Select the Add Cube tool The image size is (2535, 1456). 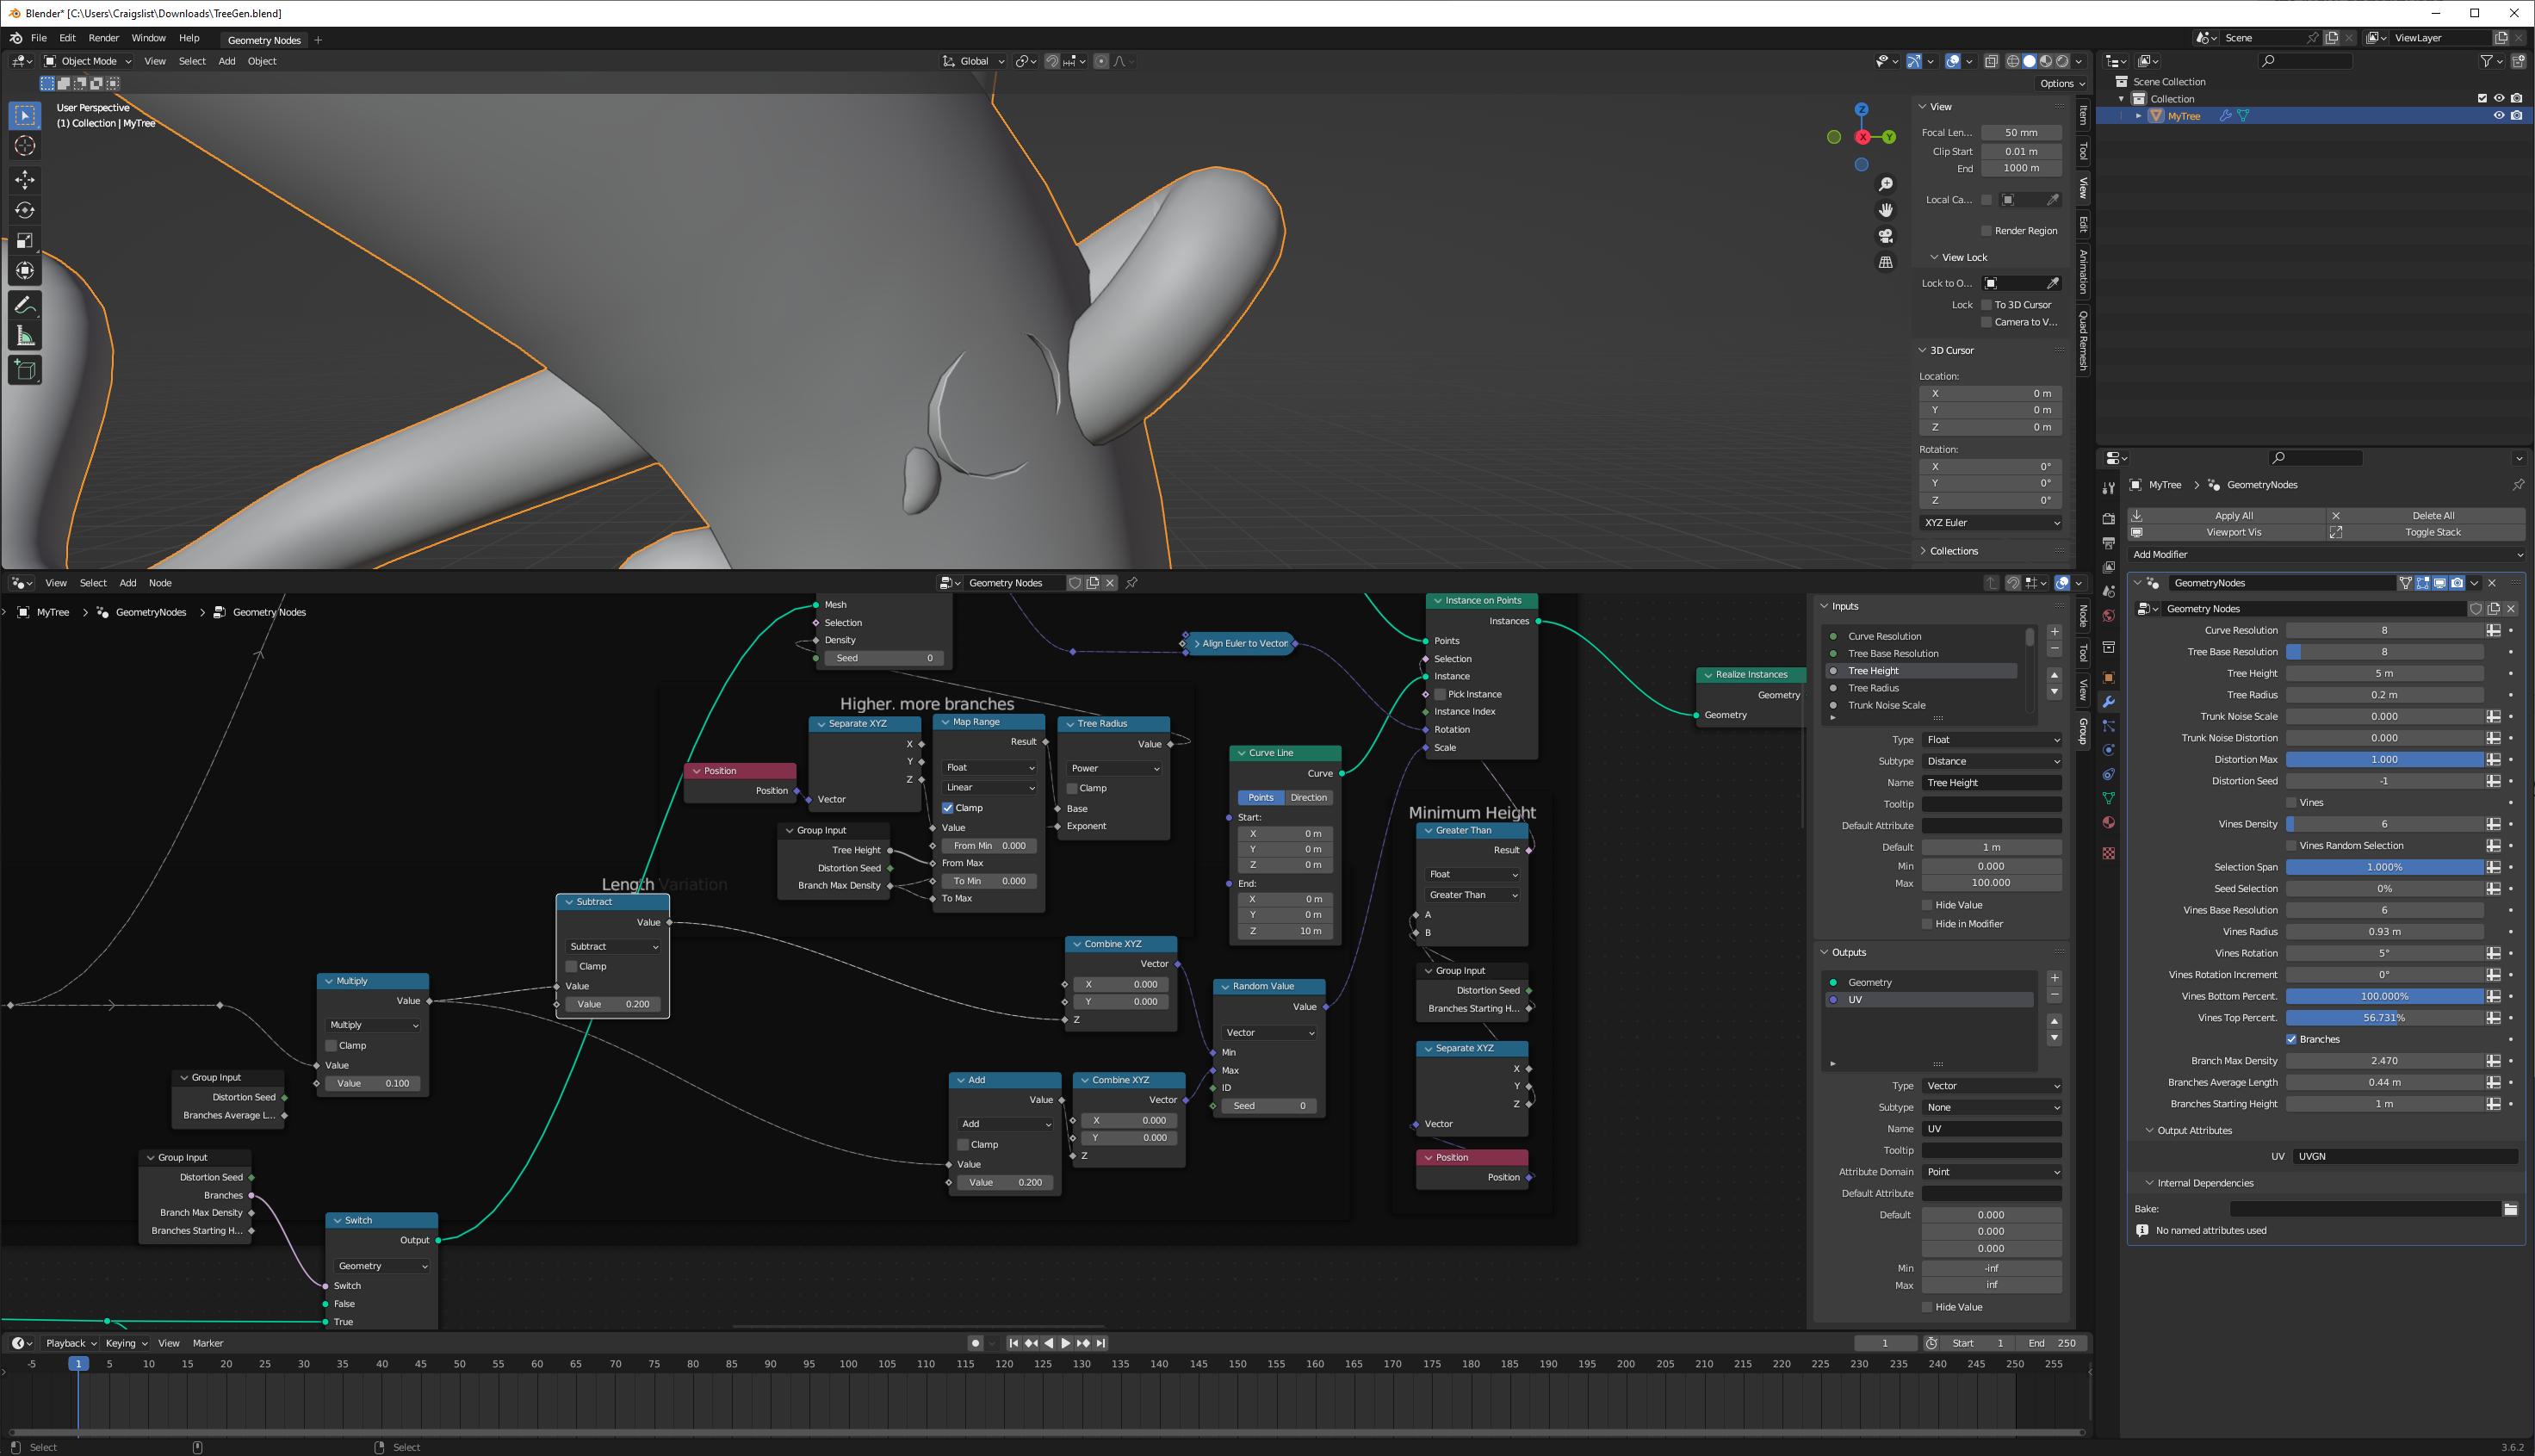[x=25, y=370]
